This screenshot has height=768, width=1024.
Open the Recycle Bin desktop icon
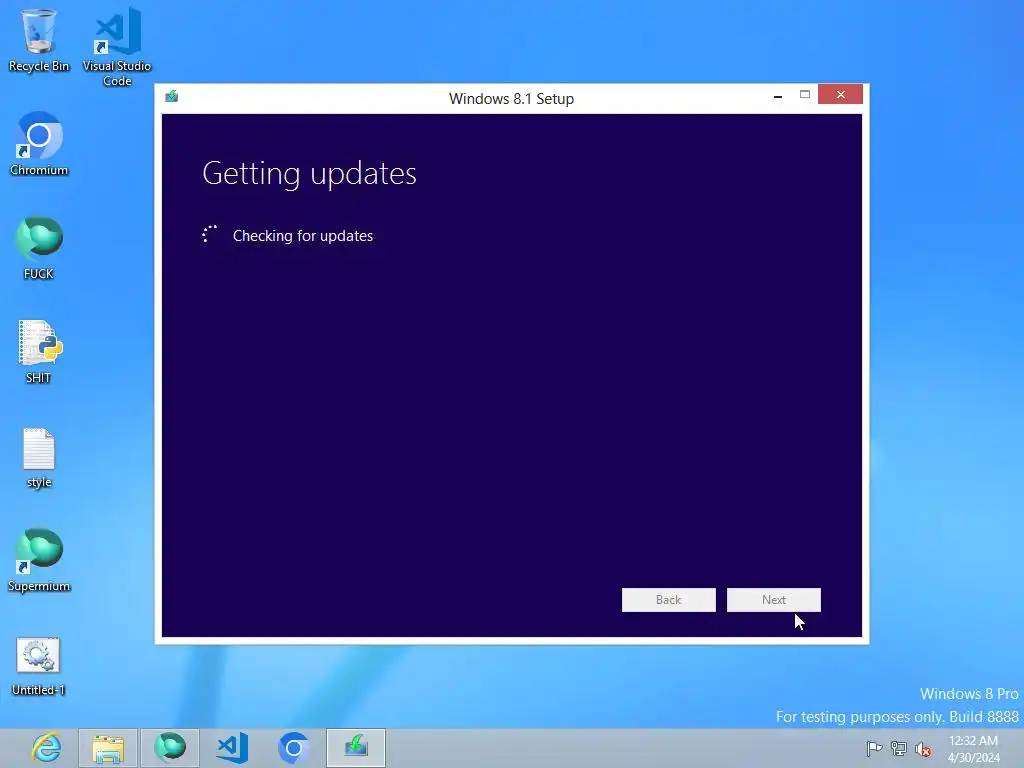pos(39,39)
